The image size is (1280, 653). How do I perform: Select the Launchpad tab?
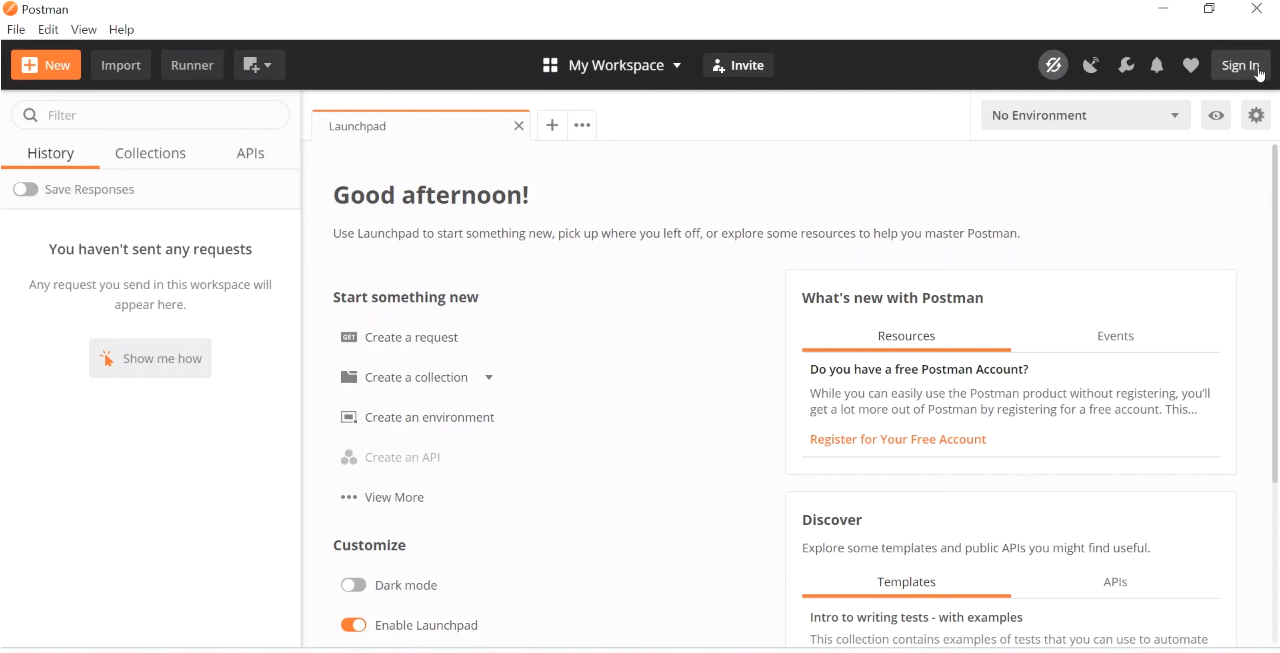tap(421, 126)
